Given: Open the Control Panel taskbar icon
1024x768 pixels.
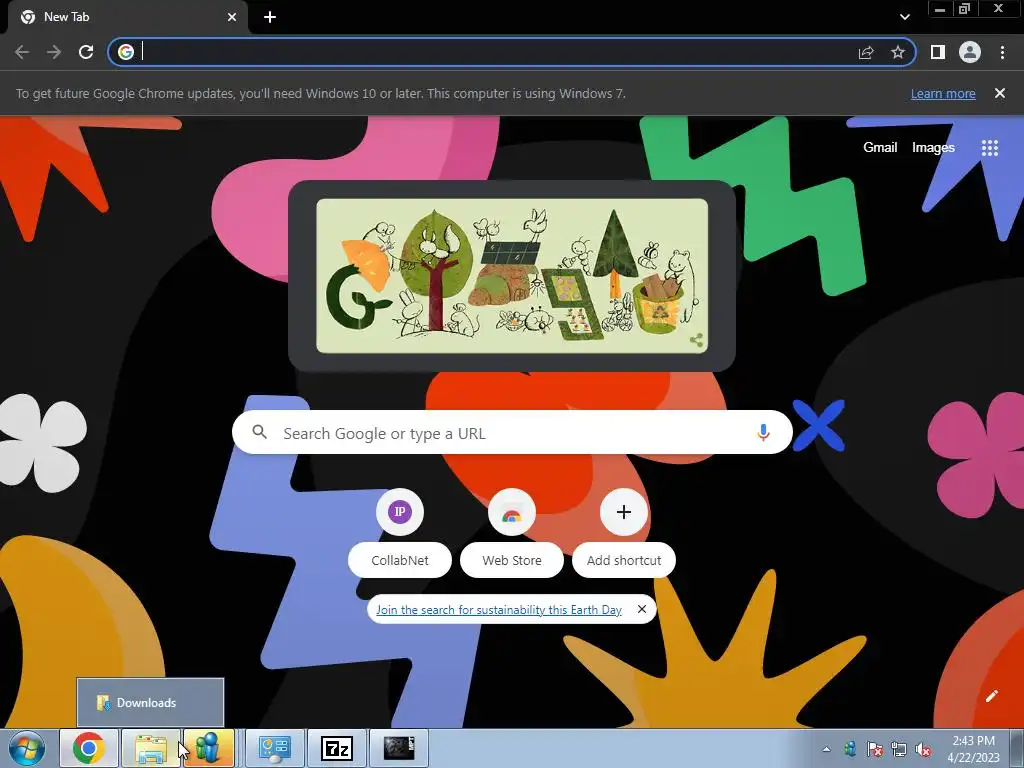Looking at the screenshot, I should [275, 748].
